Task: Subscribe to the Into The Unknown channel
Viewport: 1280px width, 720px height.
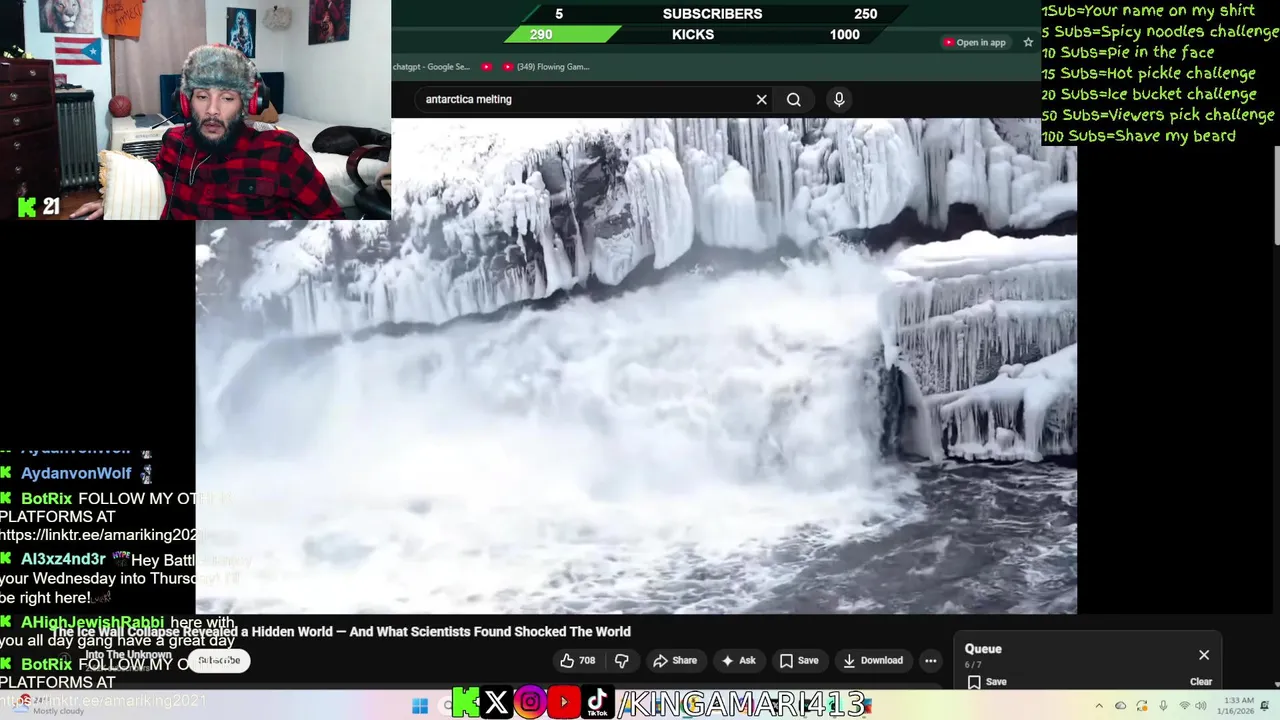Action: [x=219, y=660]
